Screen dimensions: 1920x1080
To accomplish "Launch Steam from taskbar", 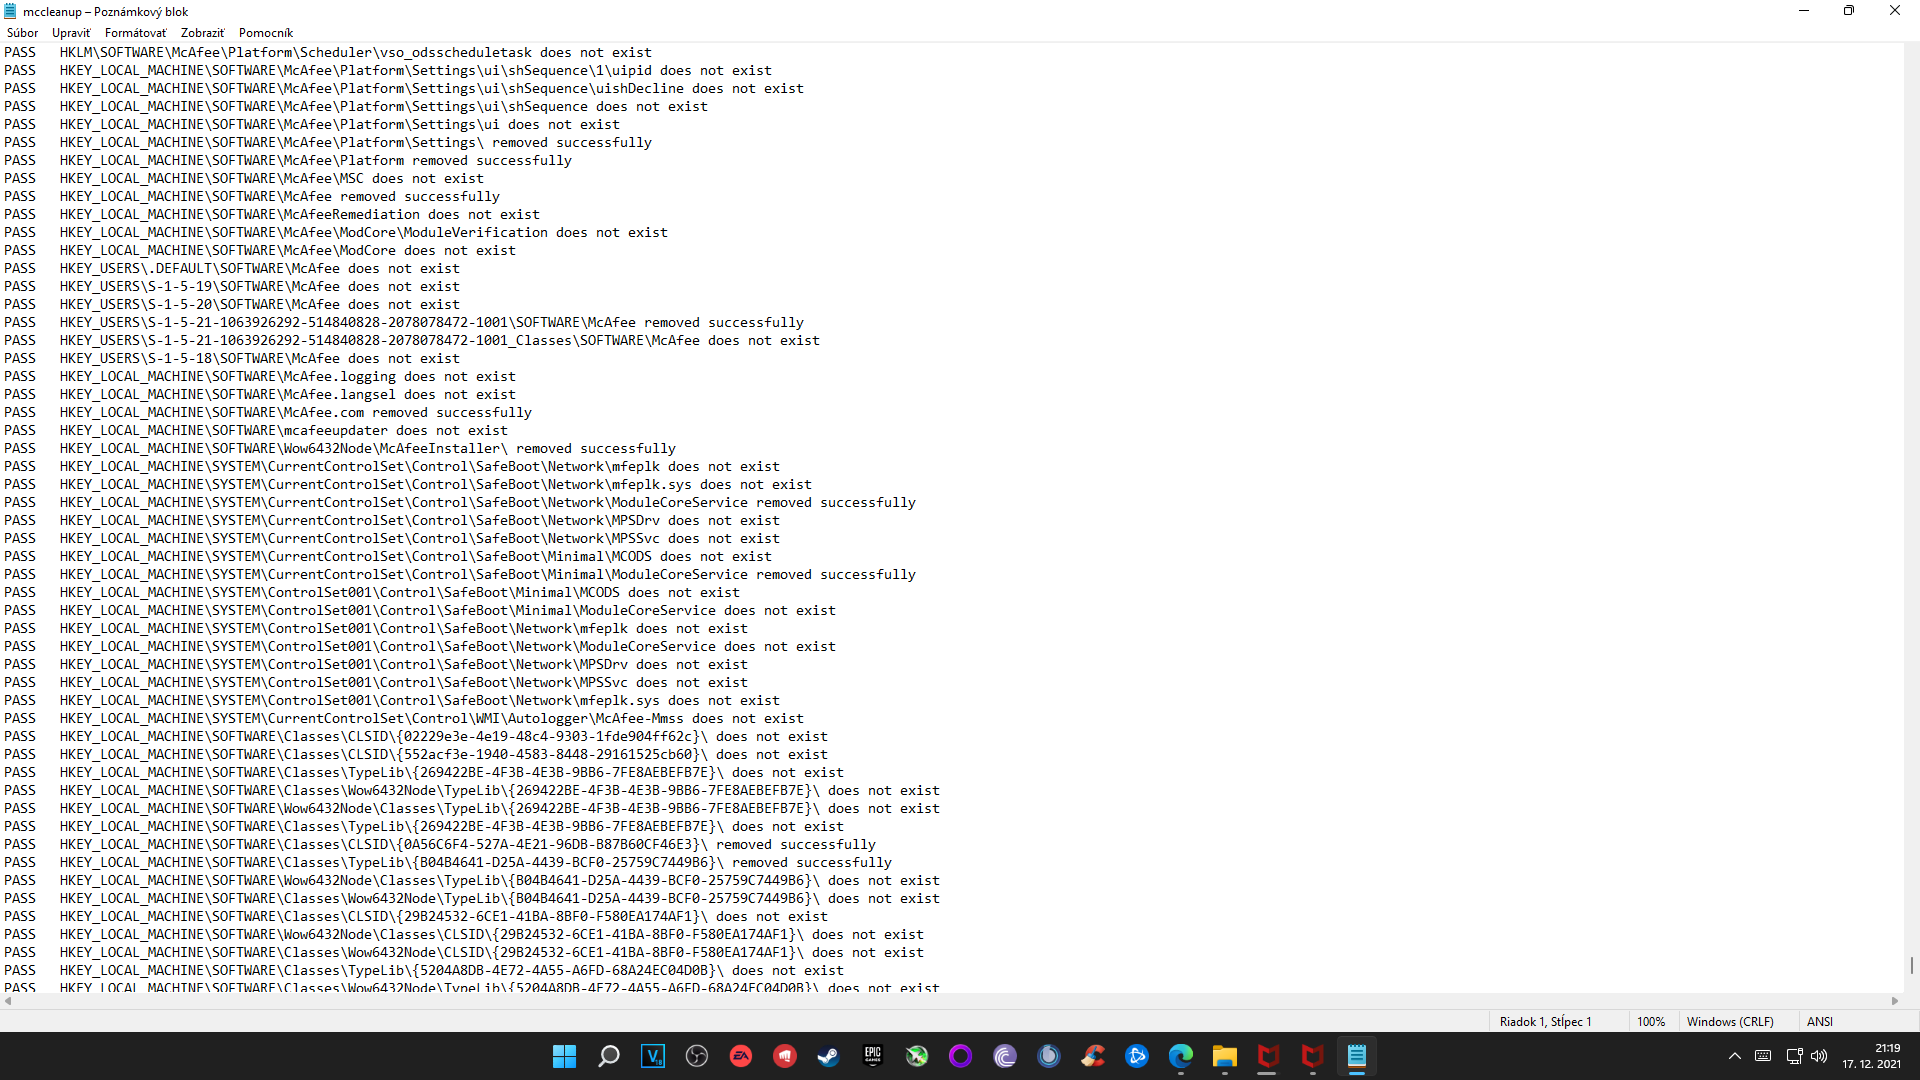I will click(828, 1056).
